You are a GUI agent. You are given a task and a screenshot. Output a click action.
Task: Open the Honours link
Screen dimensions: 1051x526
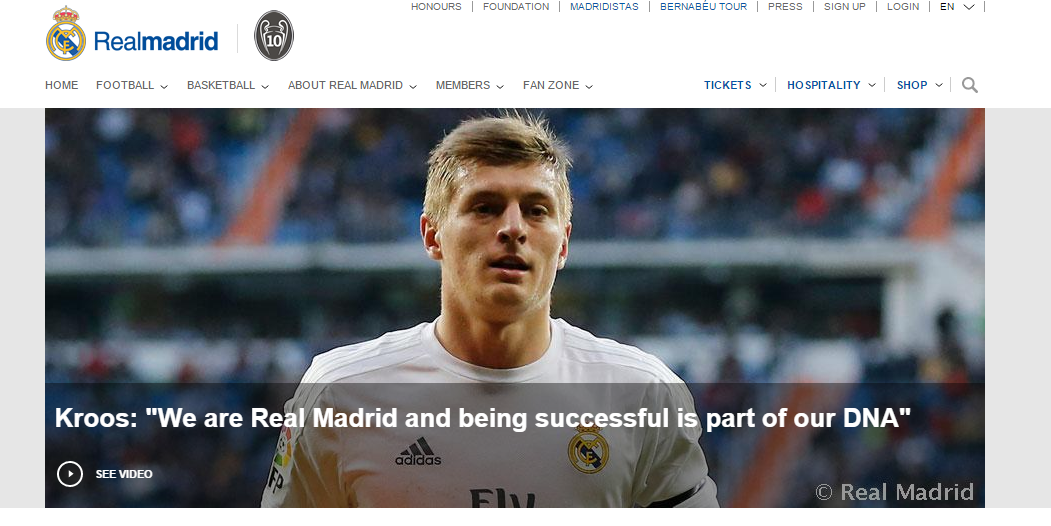(x=436, y=7)
